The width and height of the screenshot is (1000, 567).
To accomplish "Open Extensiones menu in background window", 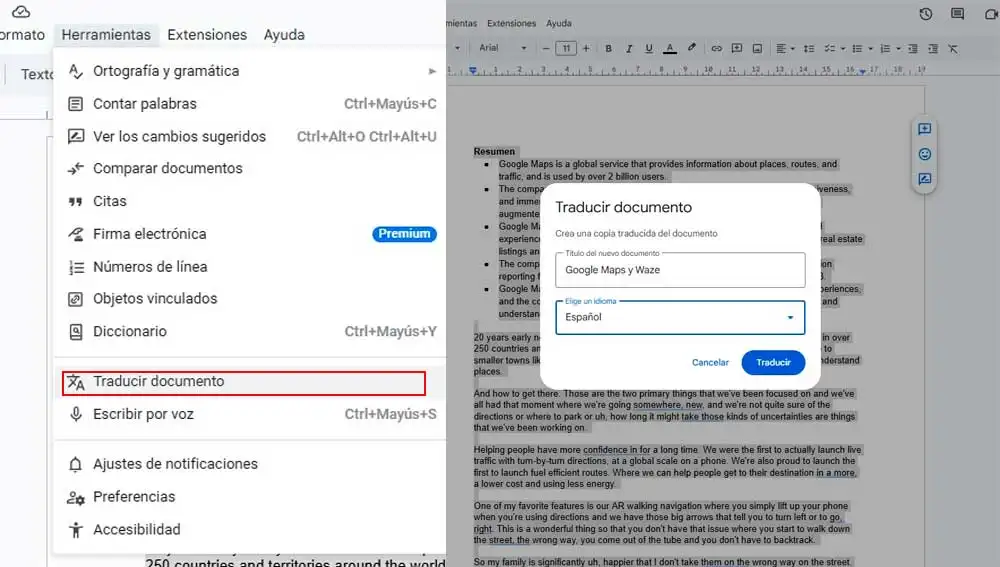I will 511,23.
